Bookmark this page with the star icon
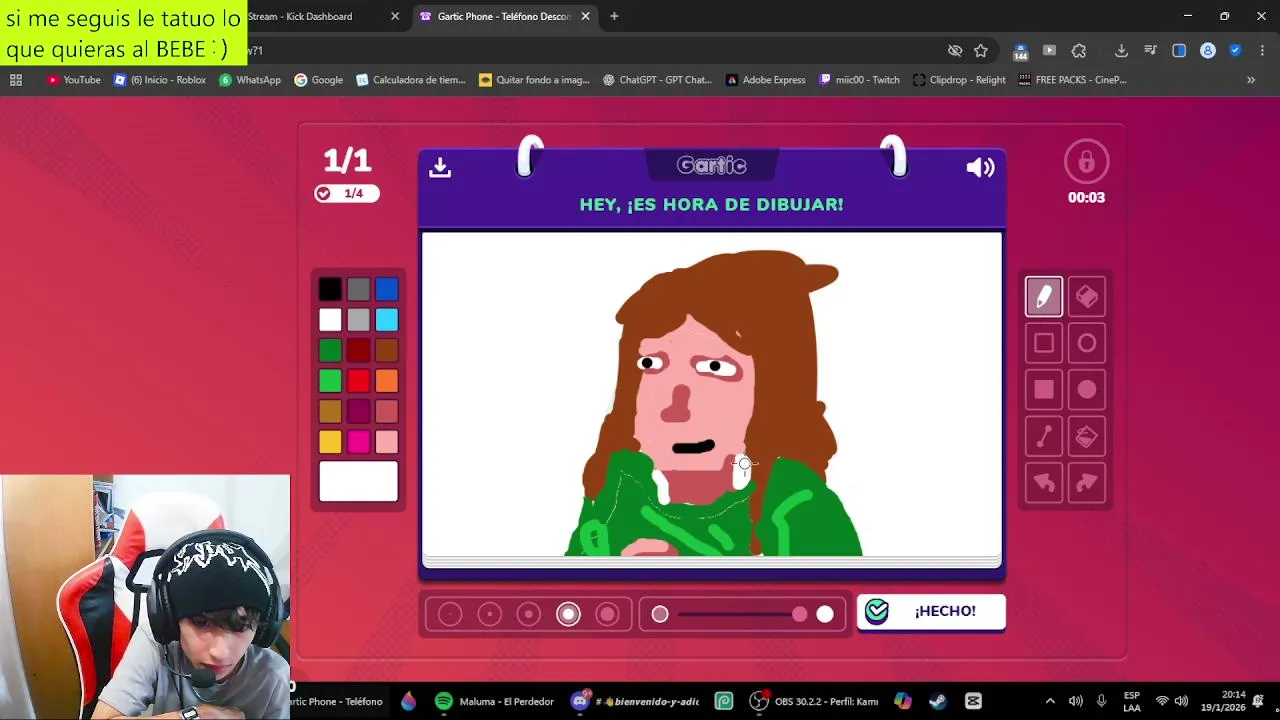 [x=981, y=50]
